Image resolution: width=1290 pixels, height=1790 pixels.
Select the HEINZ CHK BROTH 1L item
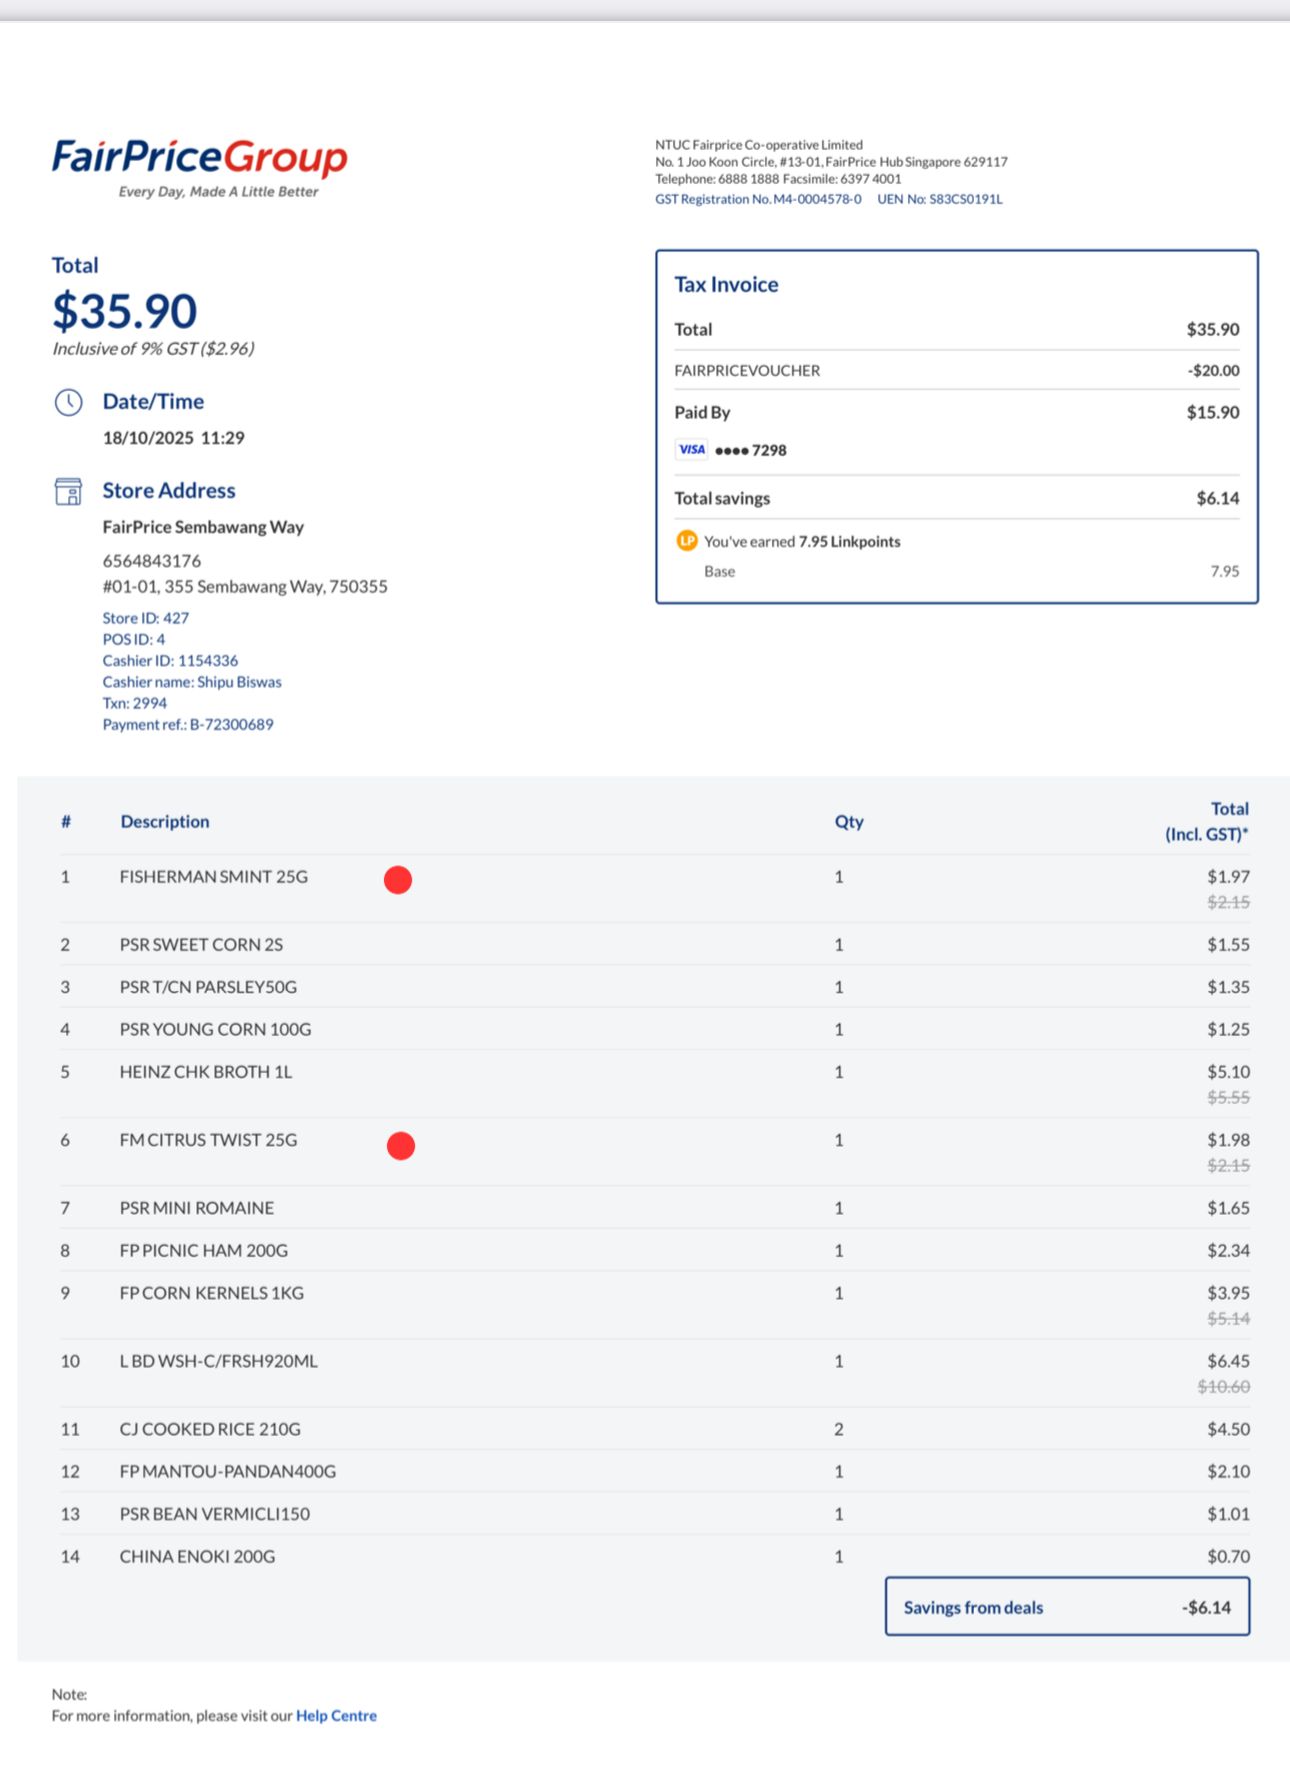(206, 1072)
